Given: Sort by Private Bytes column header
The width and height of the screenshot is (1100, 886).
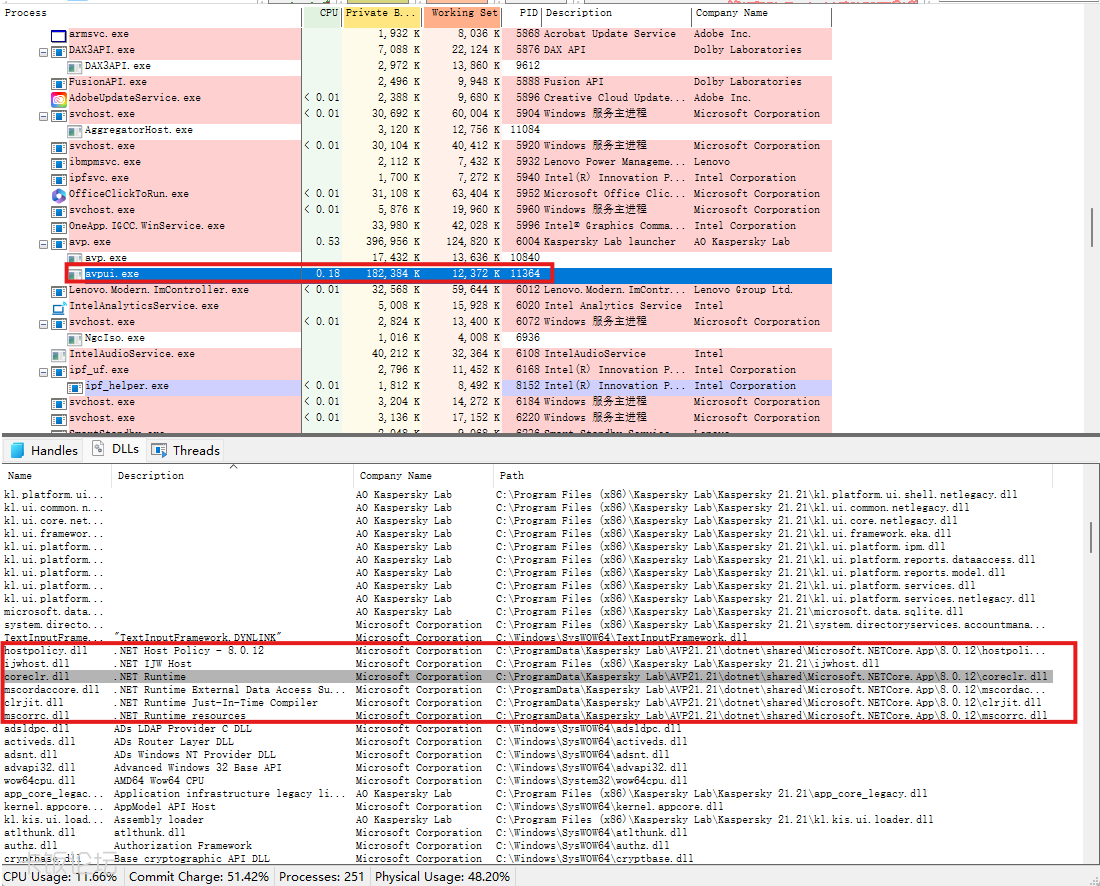Looking at the screenshot, I should point(382,13).
